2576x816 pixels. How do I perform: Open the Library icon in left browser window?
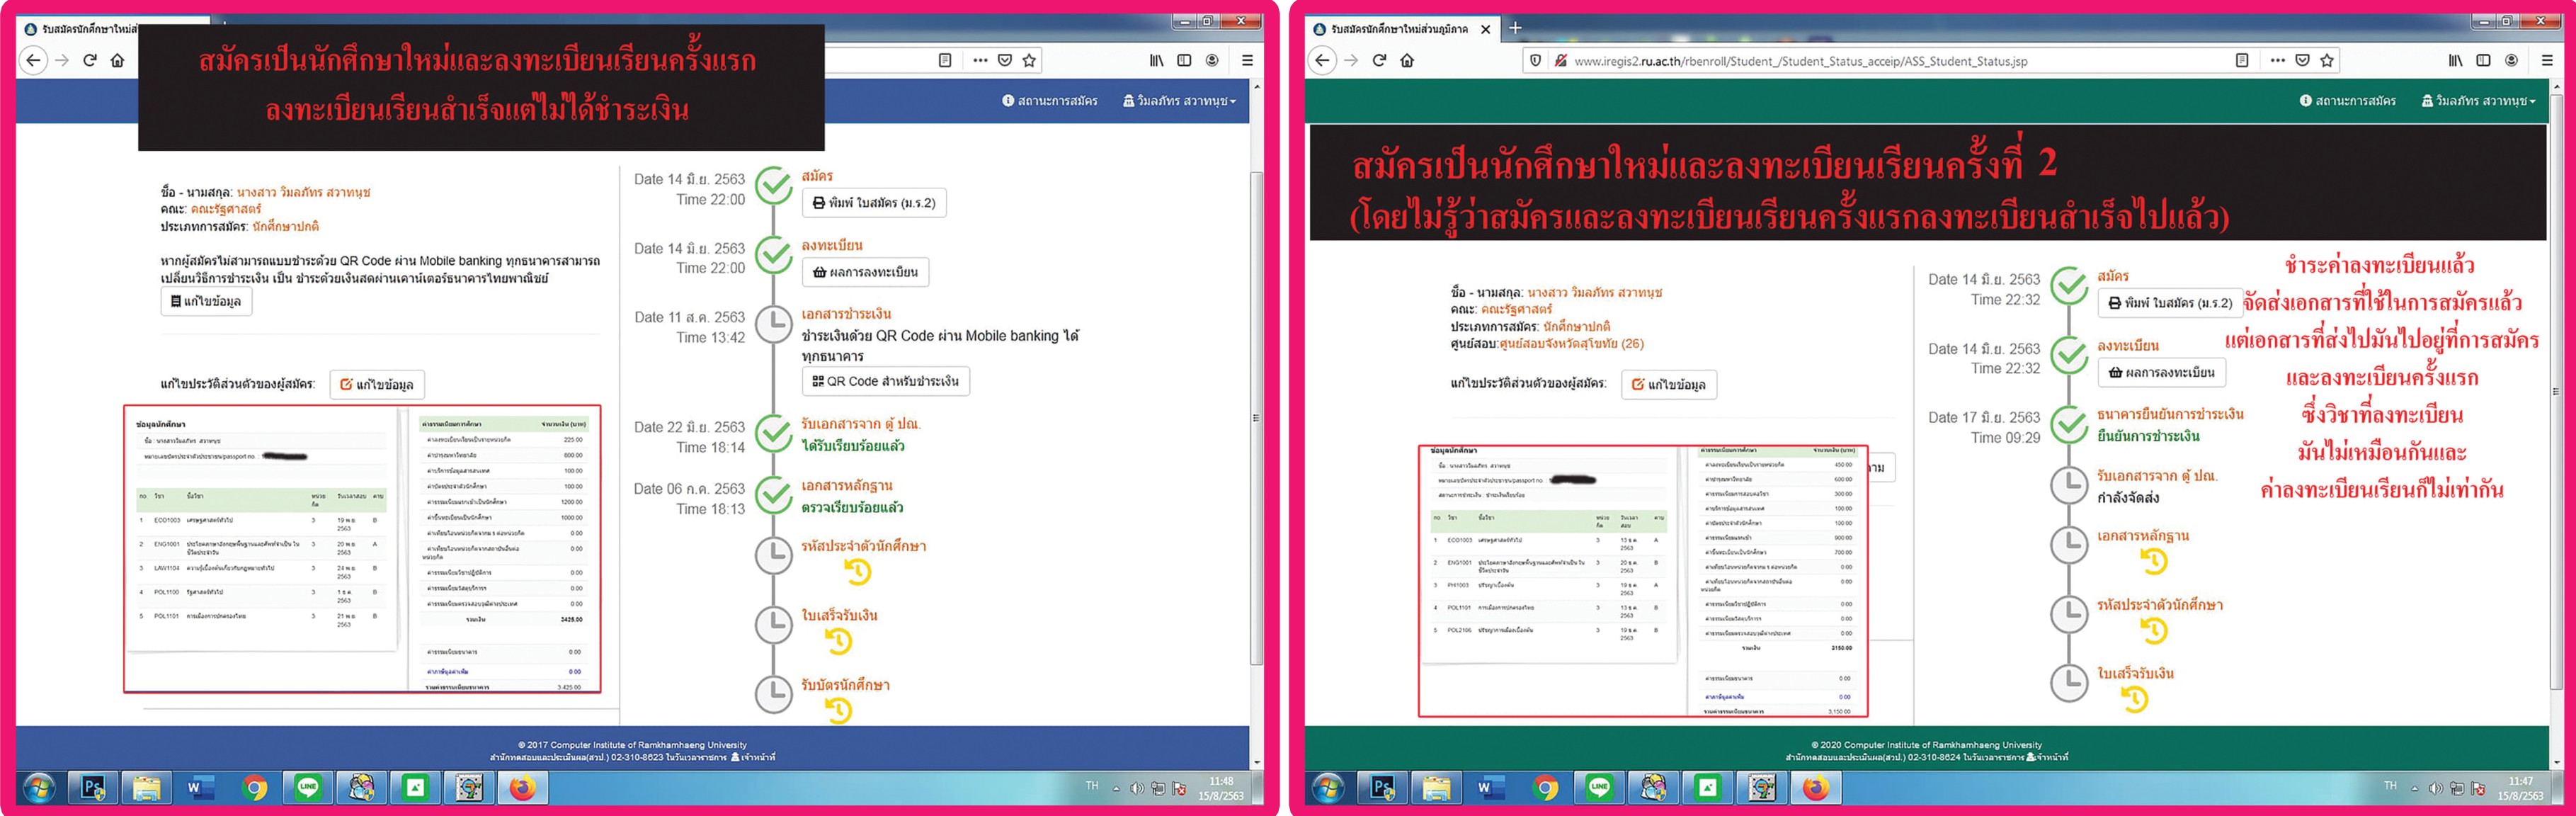1157,61
